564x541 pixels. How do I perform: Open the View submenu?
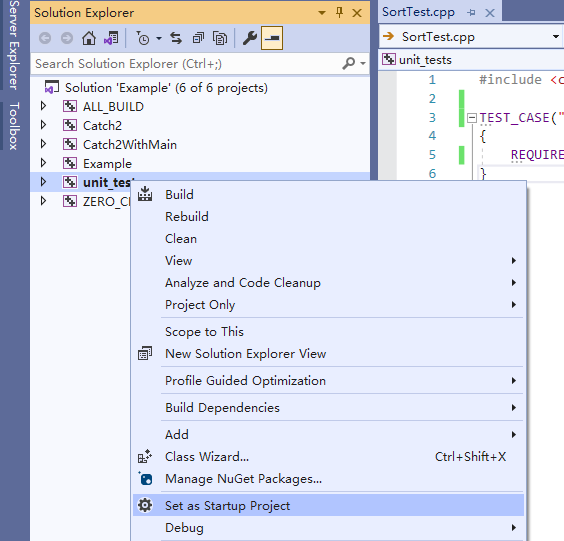[x=328, y=261]
